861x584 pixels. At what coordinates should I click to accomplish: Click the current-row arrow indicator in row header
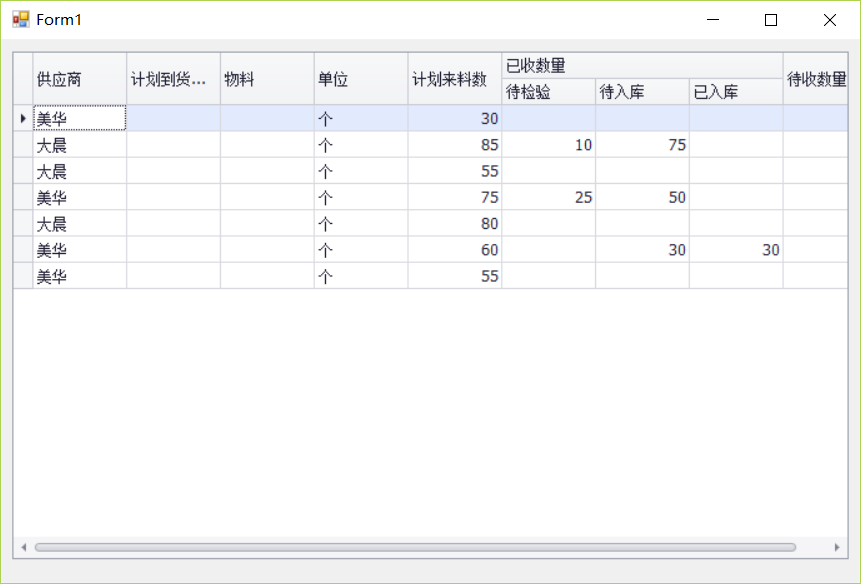(x=23, y=118)
